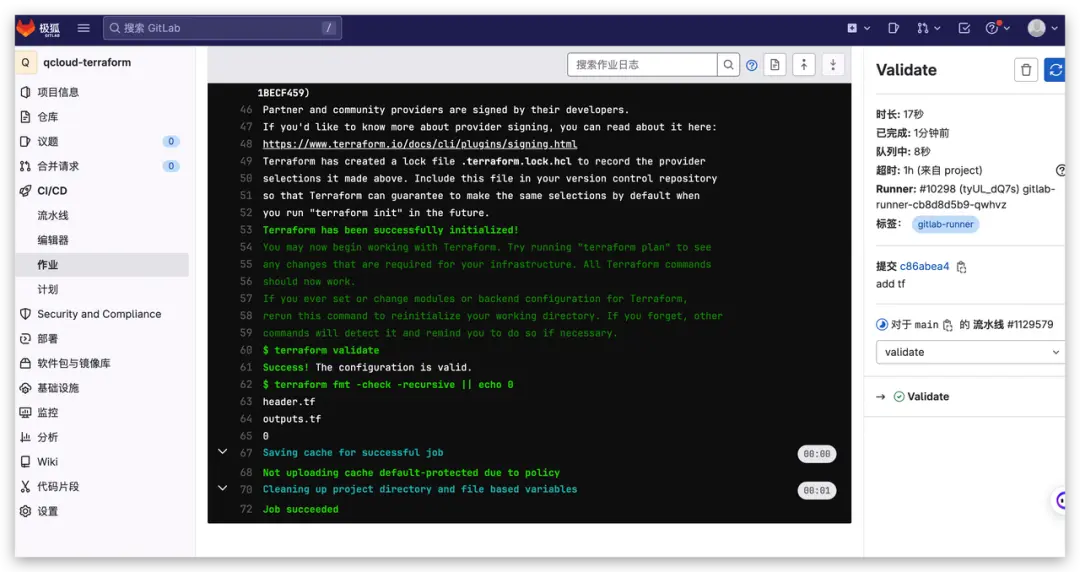Image resolution: width=1080 pixels, height=572 pixels.
Task: Open pipeline #1129579 link
Action: 1030,325
